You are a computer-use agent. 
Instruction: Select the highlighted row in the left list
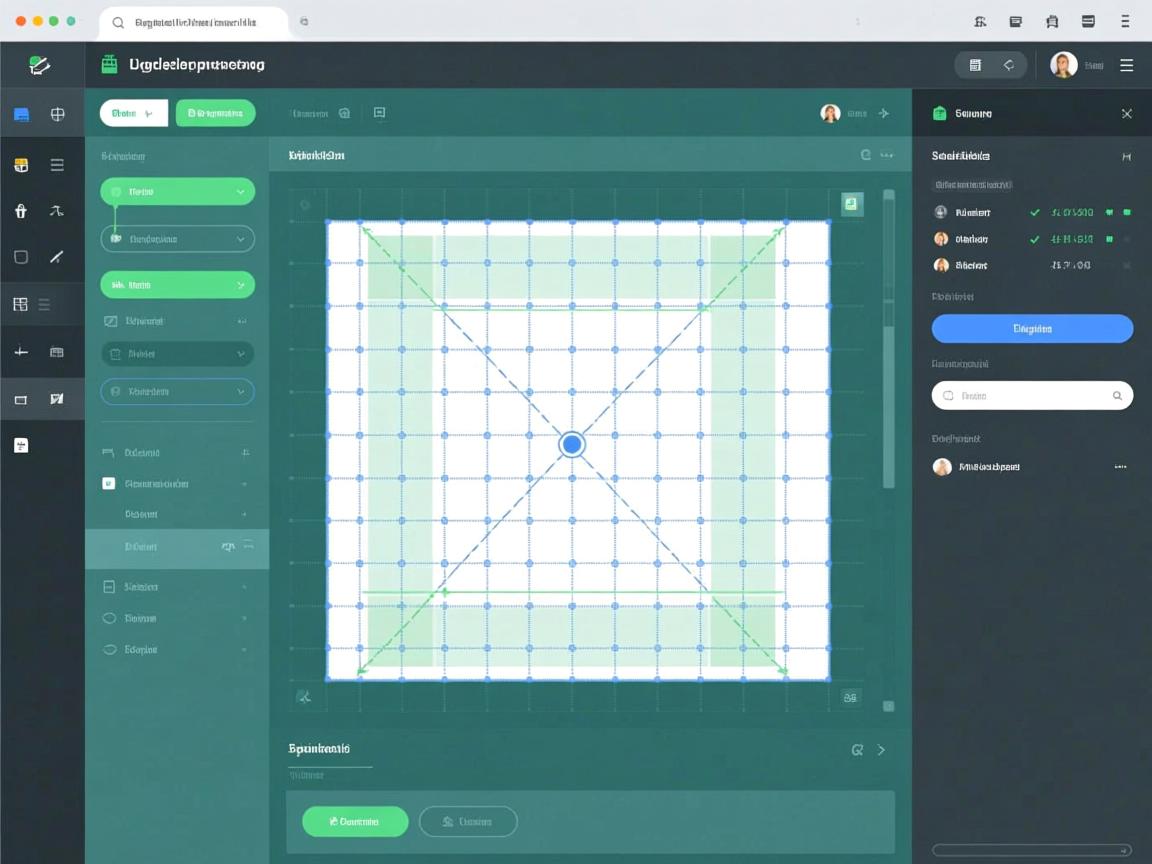[176, 548]
